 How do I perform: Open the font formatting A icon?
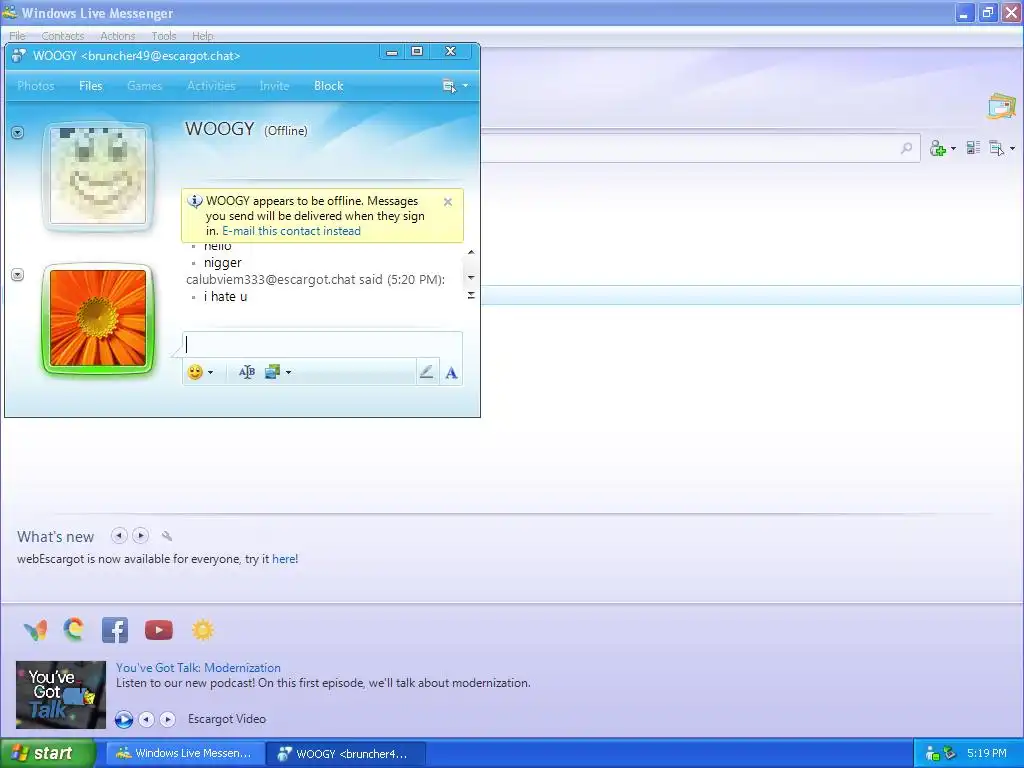click(451, 372)
